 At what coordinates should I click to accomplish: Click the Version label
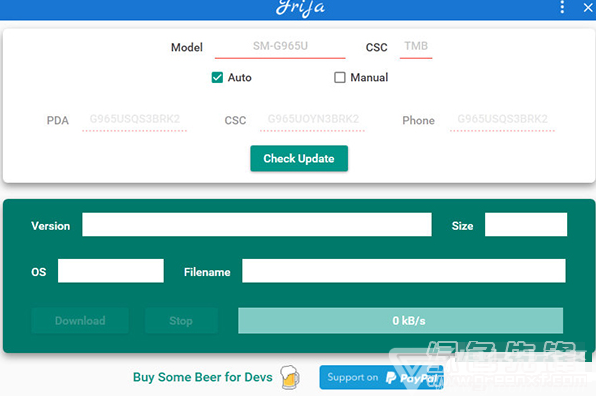point(51,226)
